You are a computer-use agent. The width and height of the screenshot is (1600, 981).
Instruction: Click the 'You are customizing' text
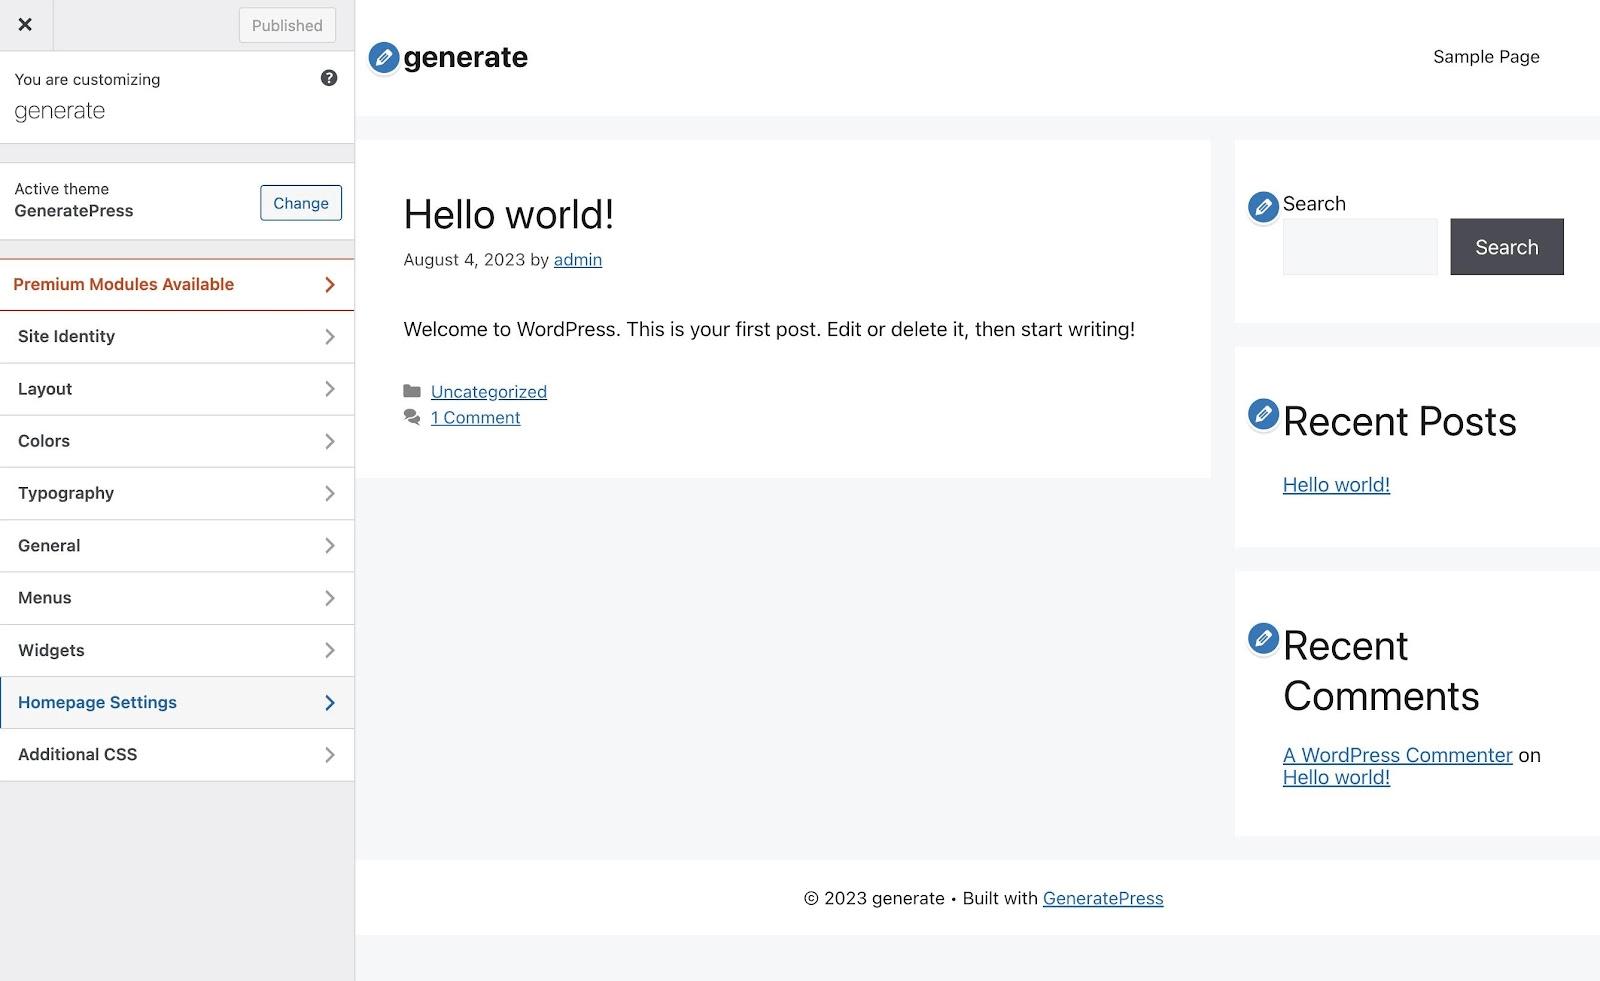tap(87, 79)
